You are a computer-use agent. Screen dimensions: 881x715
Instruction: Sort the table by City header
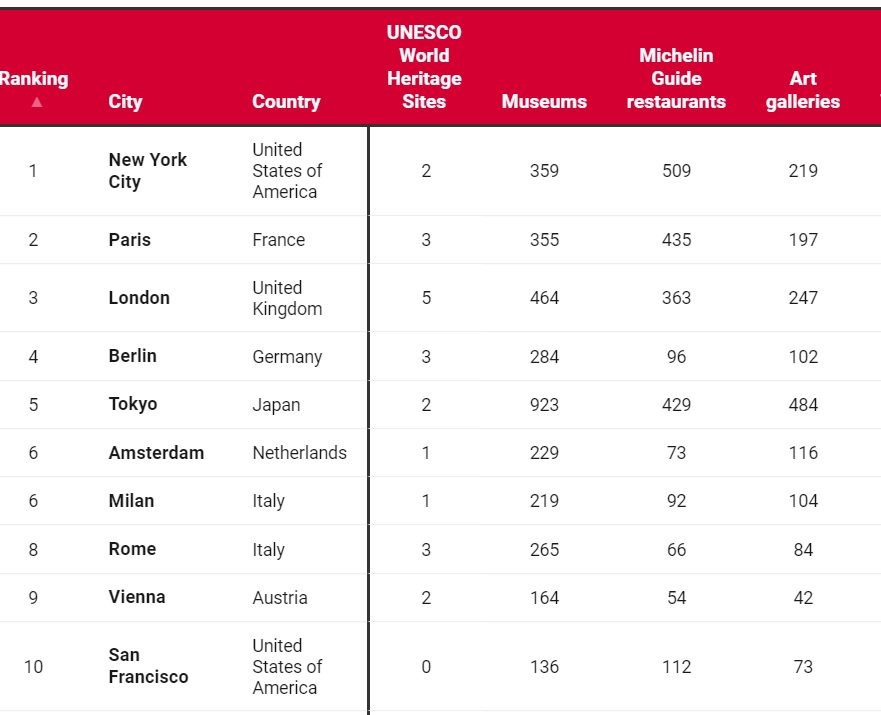pyautogui.click(x=125, y=101)
